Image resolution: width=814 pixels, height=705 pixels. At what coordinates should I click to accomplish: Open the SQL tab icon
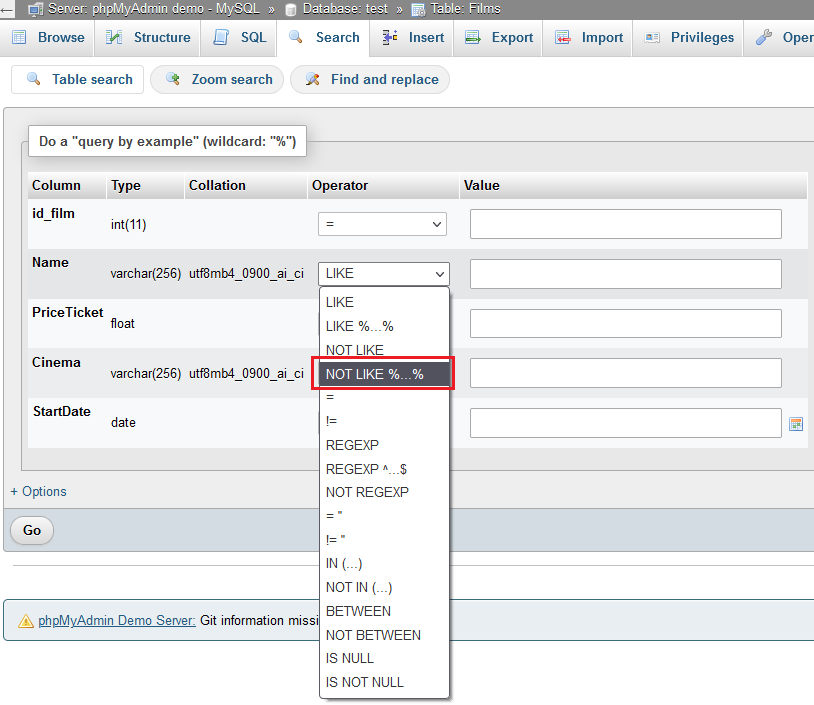219,37
